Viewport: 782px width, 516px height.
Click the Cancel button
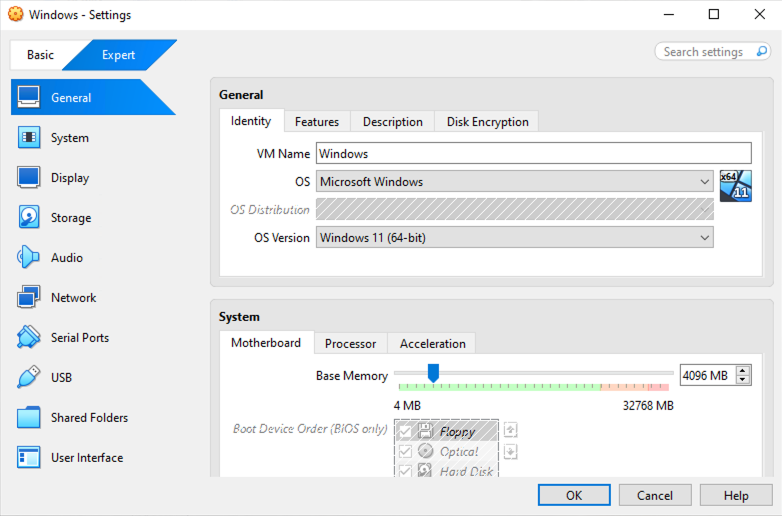655,495
